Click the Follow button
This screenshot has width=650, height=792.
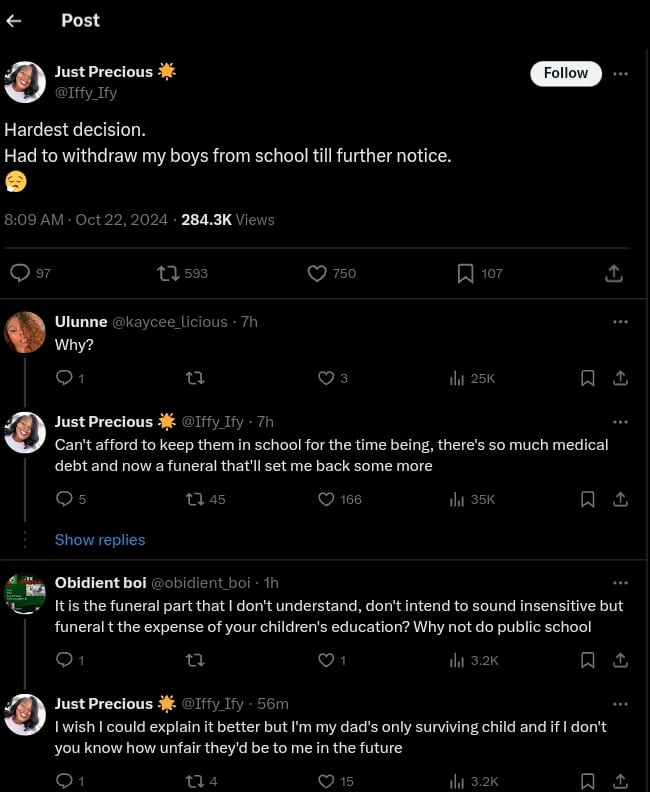pyautogui.click(x=565, y=73)
